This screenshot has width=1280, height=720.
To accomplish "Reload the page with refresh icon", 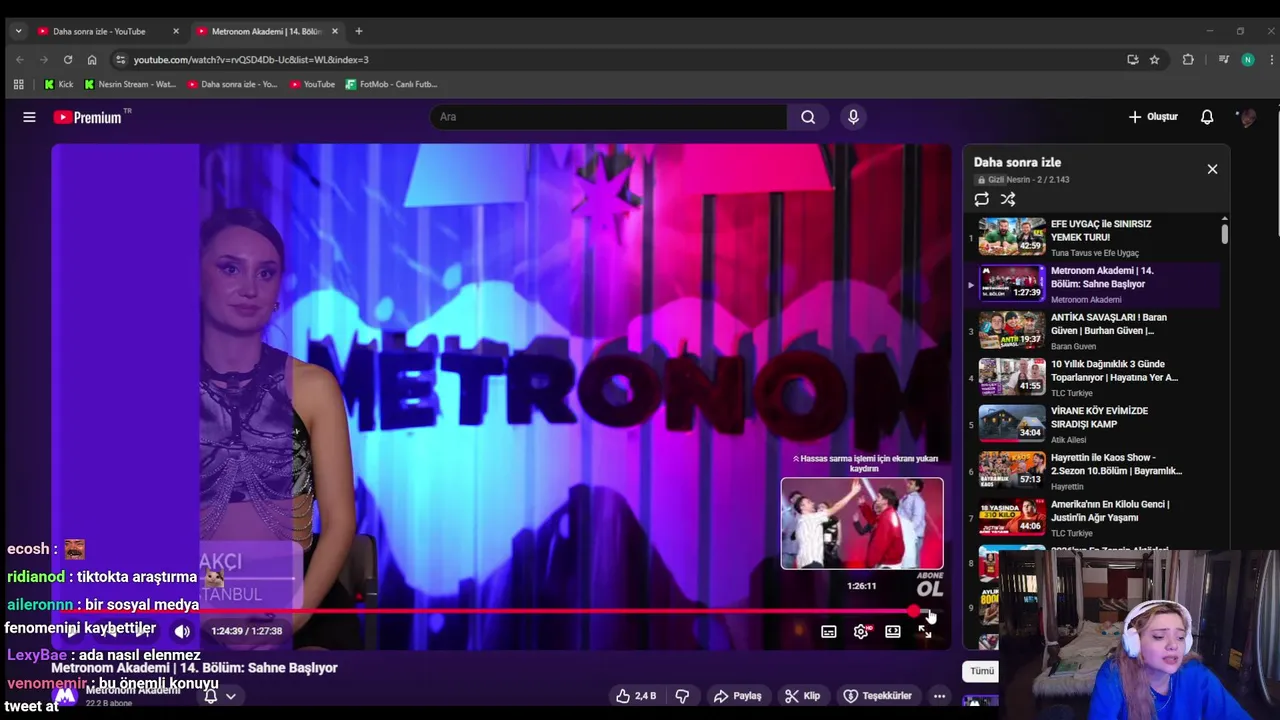I will tap(67, 60).
